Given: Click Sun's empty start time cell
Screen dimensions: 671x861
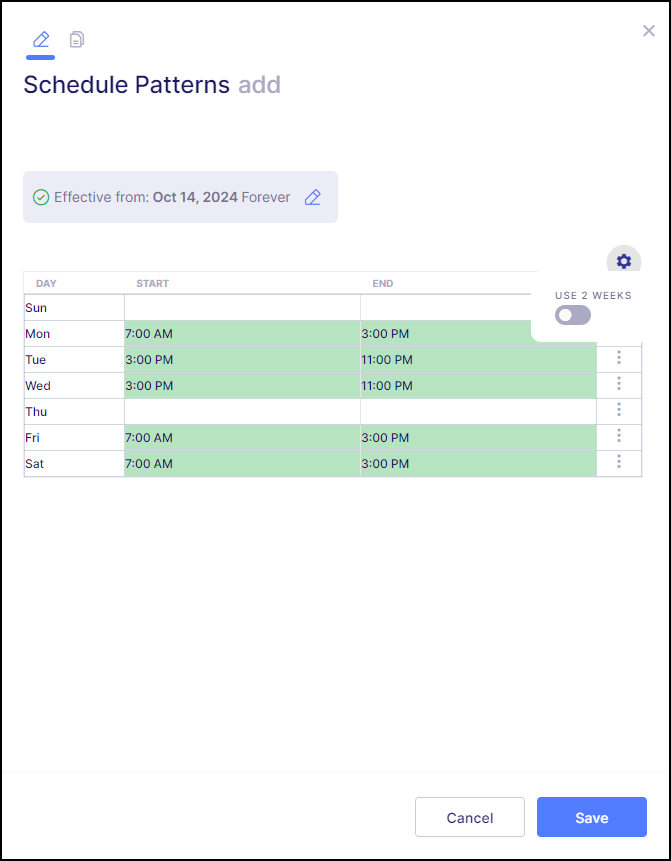Looking at the screenshot, I should 240,307.
